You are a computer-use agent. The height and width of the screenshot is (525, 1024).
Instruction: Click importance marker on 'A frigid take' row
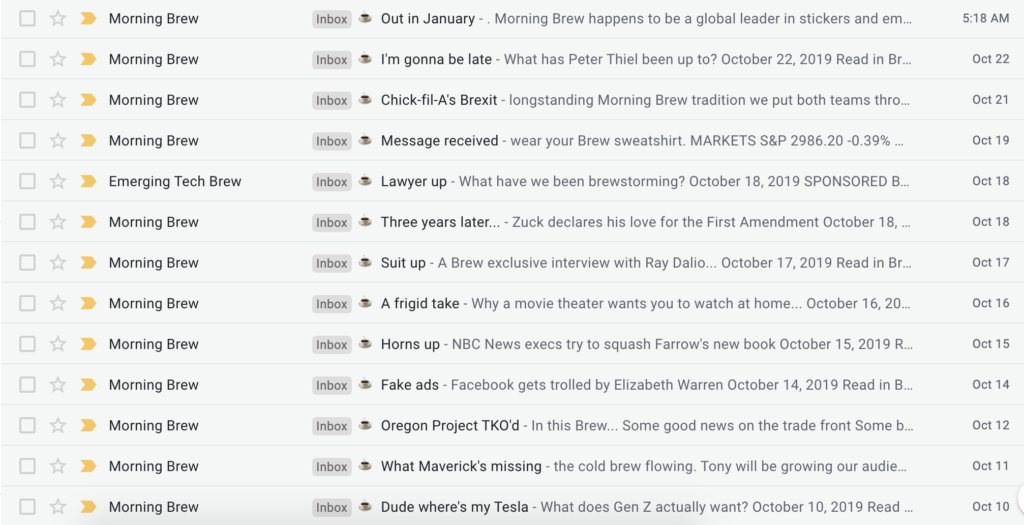pyautogui.click(x=88, y=303)
